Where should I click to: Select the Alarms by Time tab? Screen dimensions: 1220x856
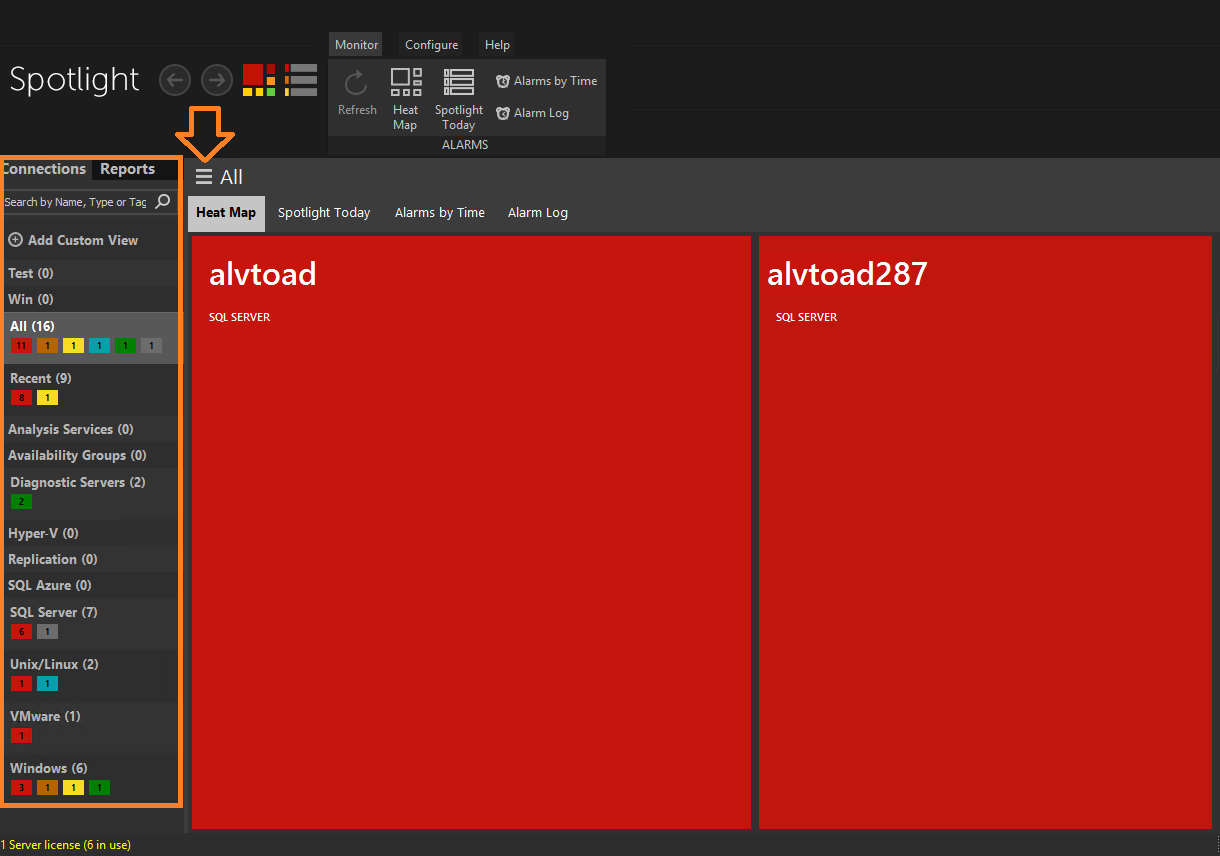point(440,213)
